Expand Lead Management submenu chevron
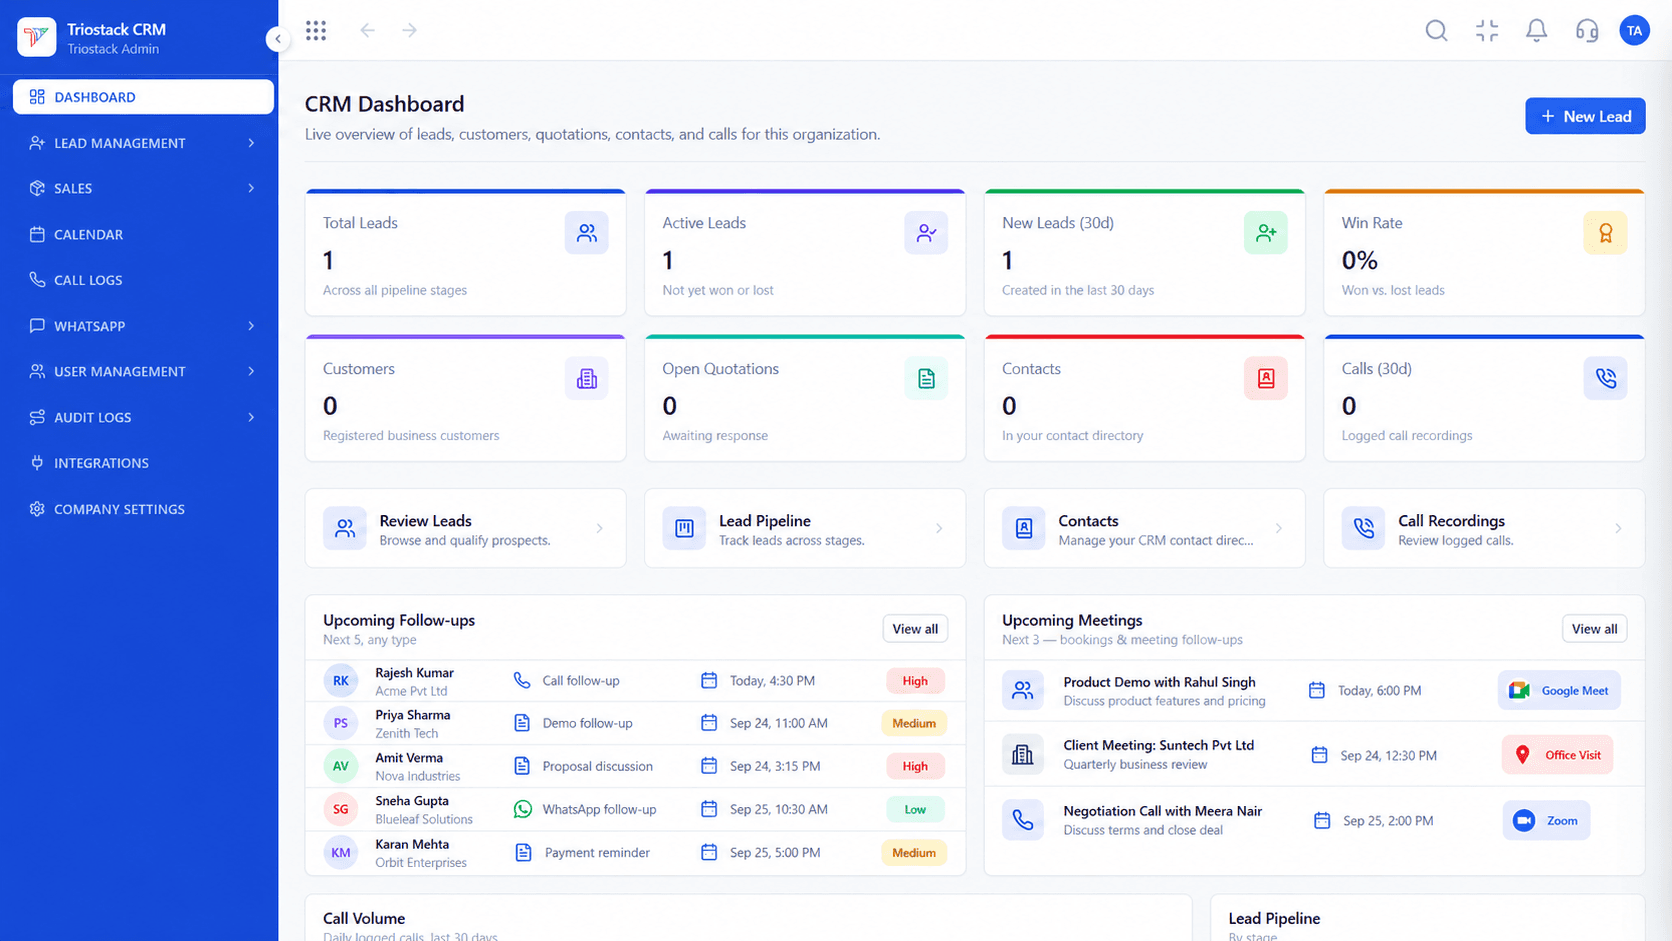 pos(251,143)
